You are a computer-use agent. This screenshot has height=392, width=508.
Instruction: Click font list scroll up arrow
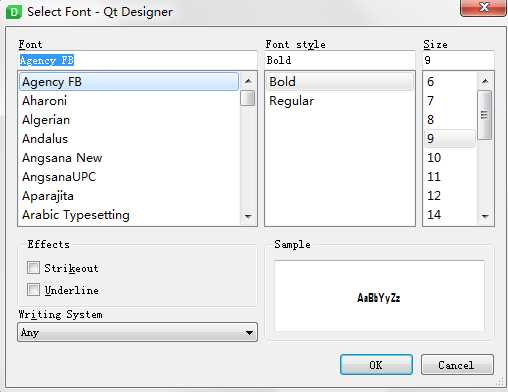click(248, 81)
